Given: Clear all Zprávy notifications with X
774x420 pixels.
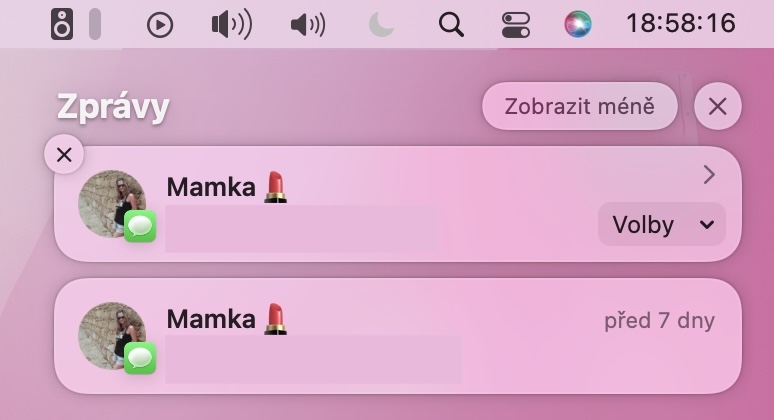Looking at the screenshot, I should point(717,106).
